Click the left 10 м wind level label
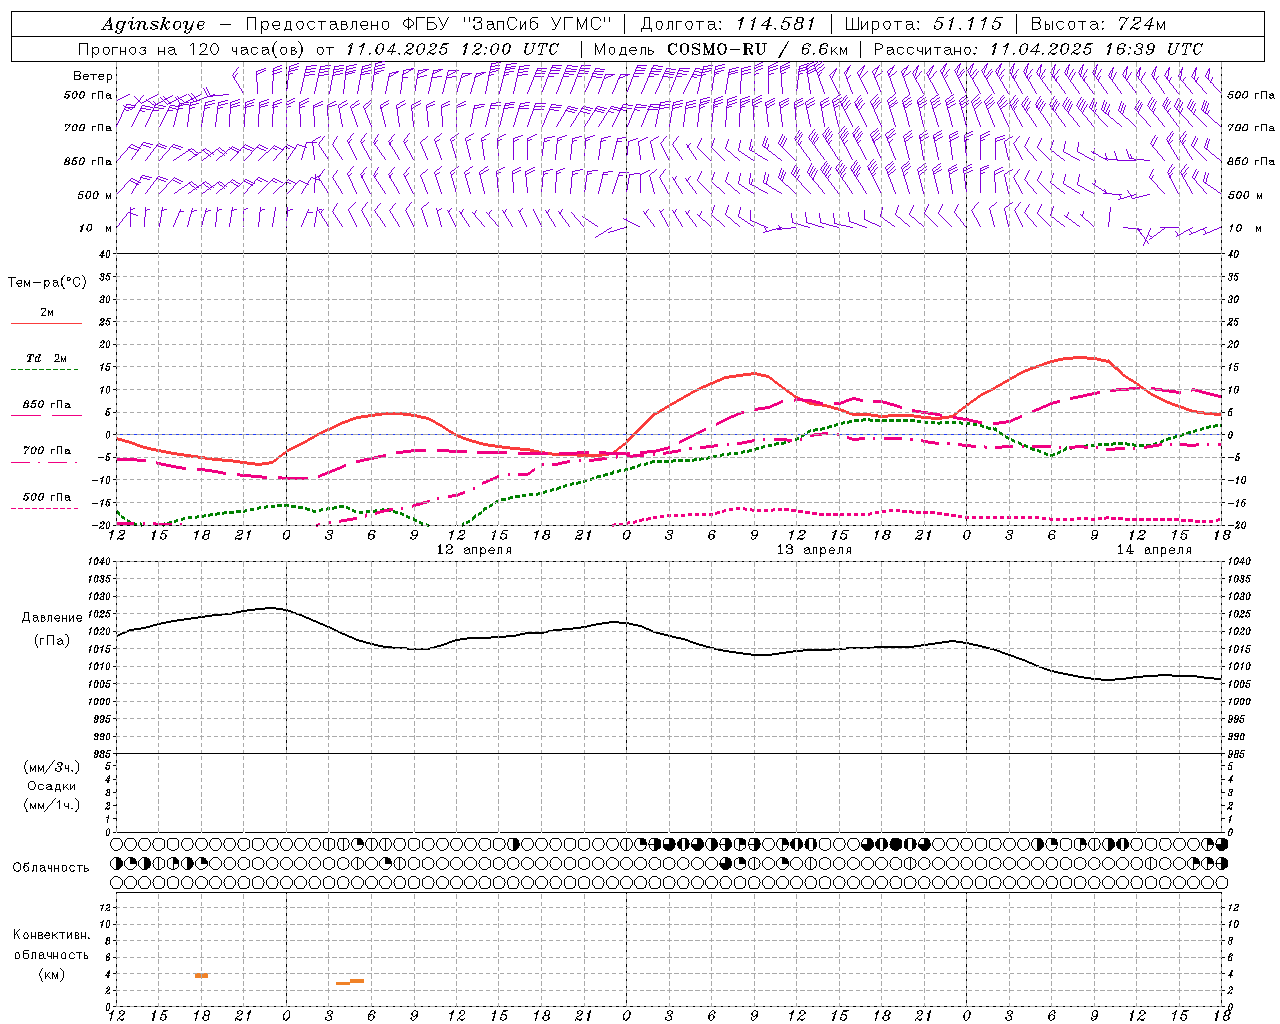This screenshot has height=1024, width=1280. [96, 228]
